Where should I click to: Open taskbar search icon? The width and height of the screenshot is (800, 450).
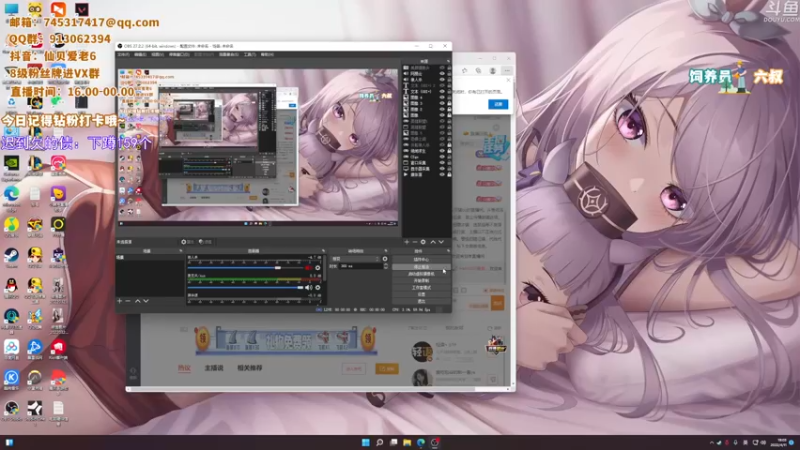(x=379, y=442)
